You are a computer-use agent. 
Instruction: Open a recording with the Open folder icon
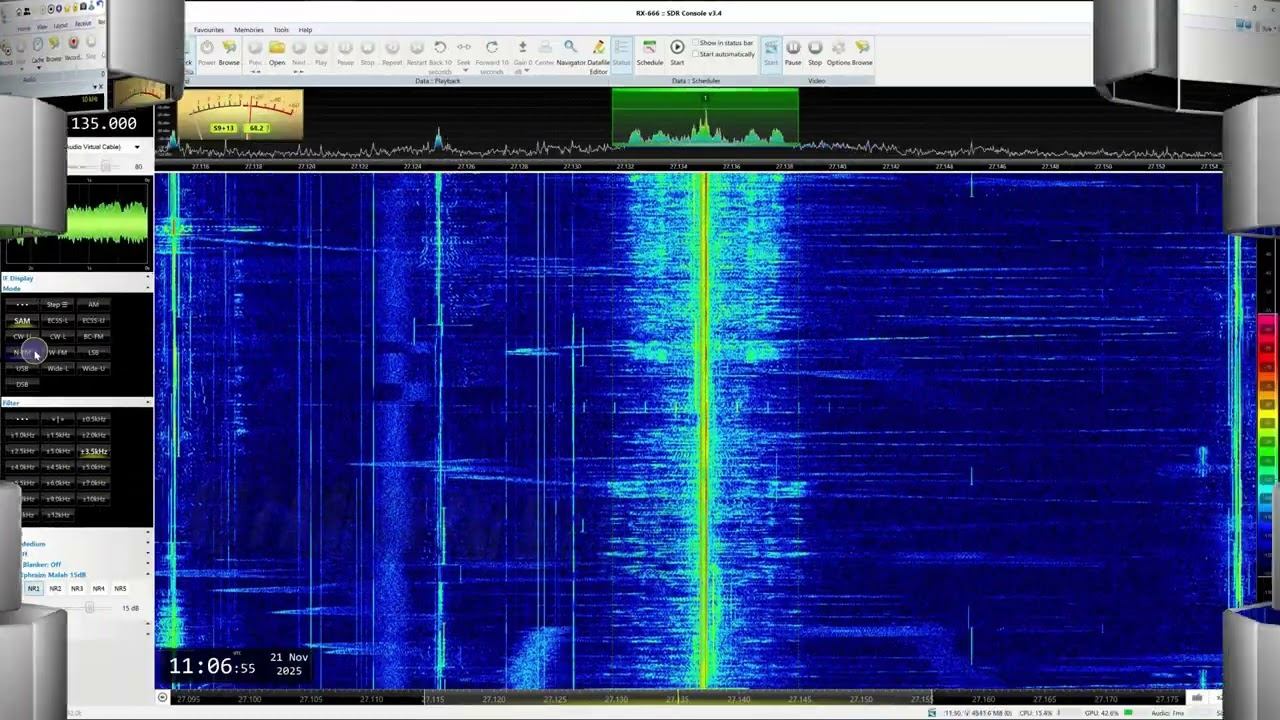click(277, 52)
